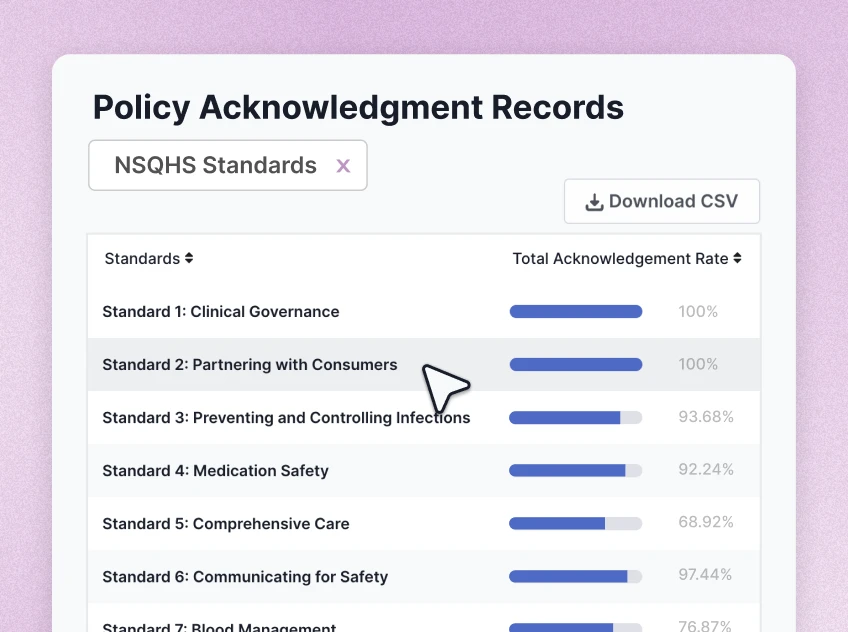
Task: Click the sort arrows beside Total Acknowledgement Rate
Action: coord(738,258)
